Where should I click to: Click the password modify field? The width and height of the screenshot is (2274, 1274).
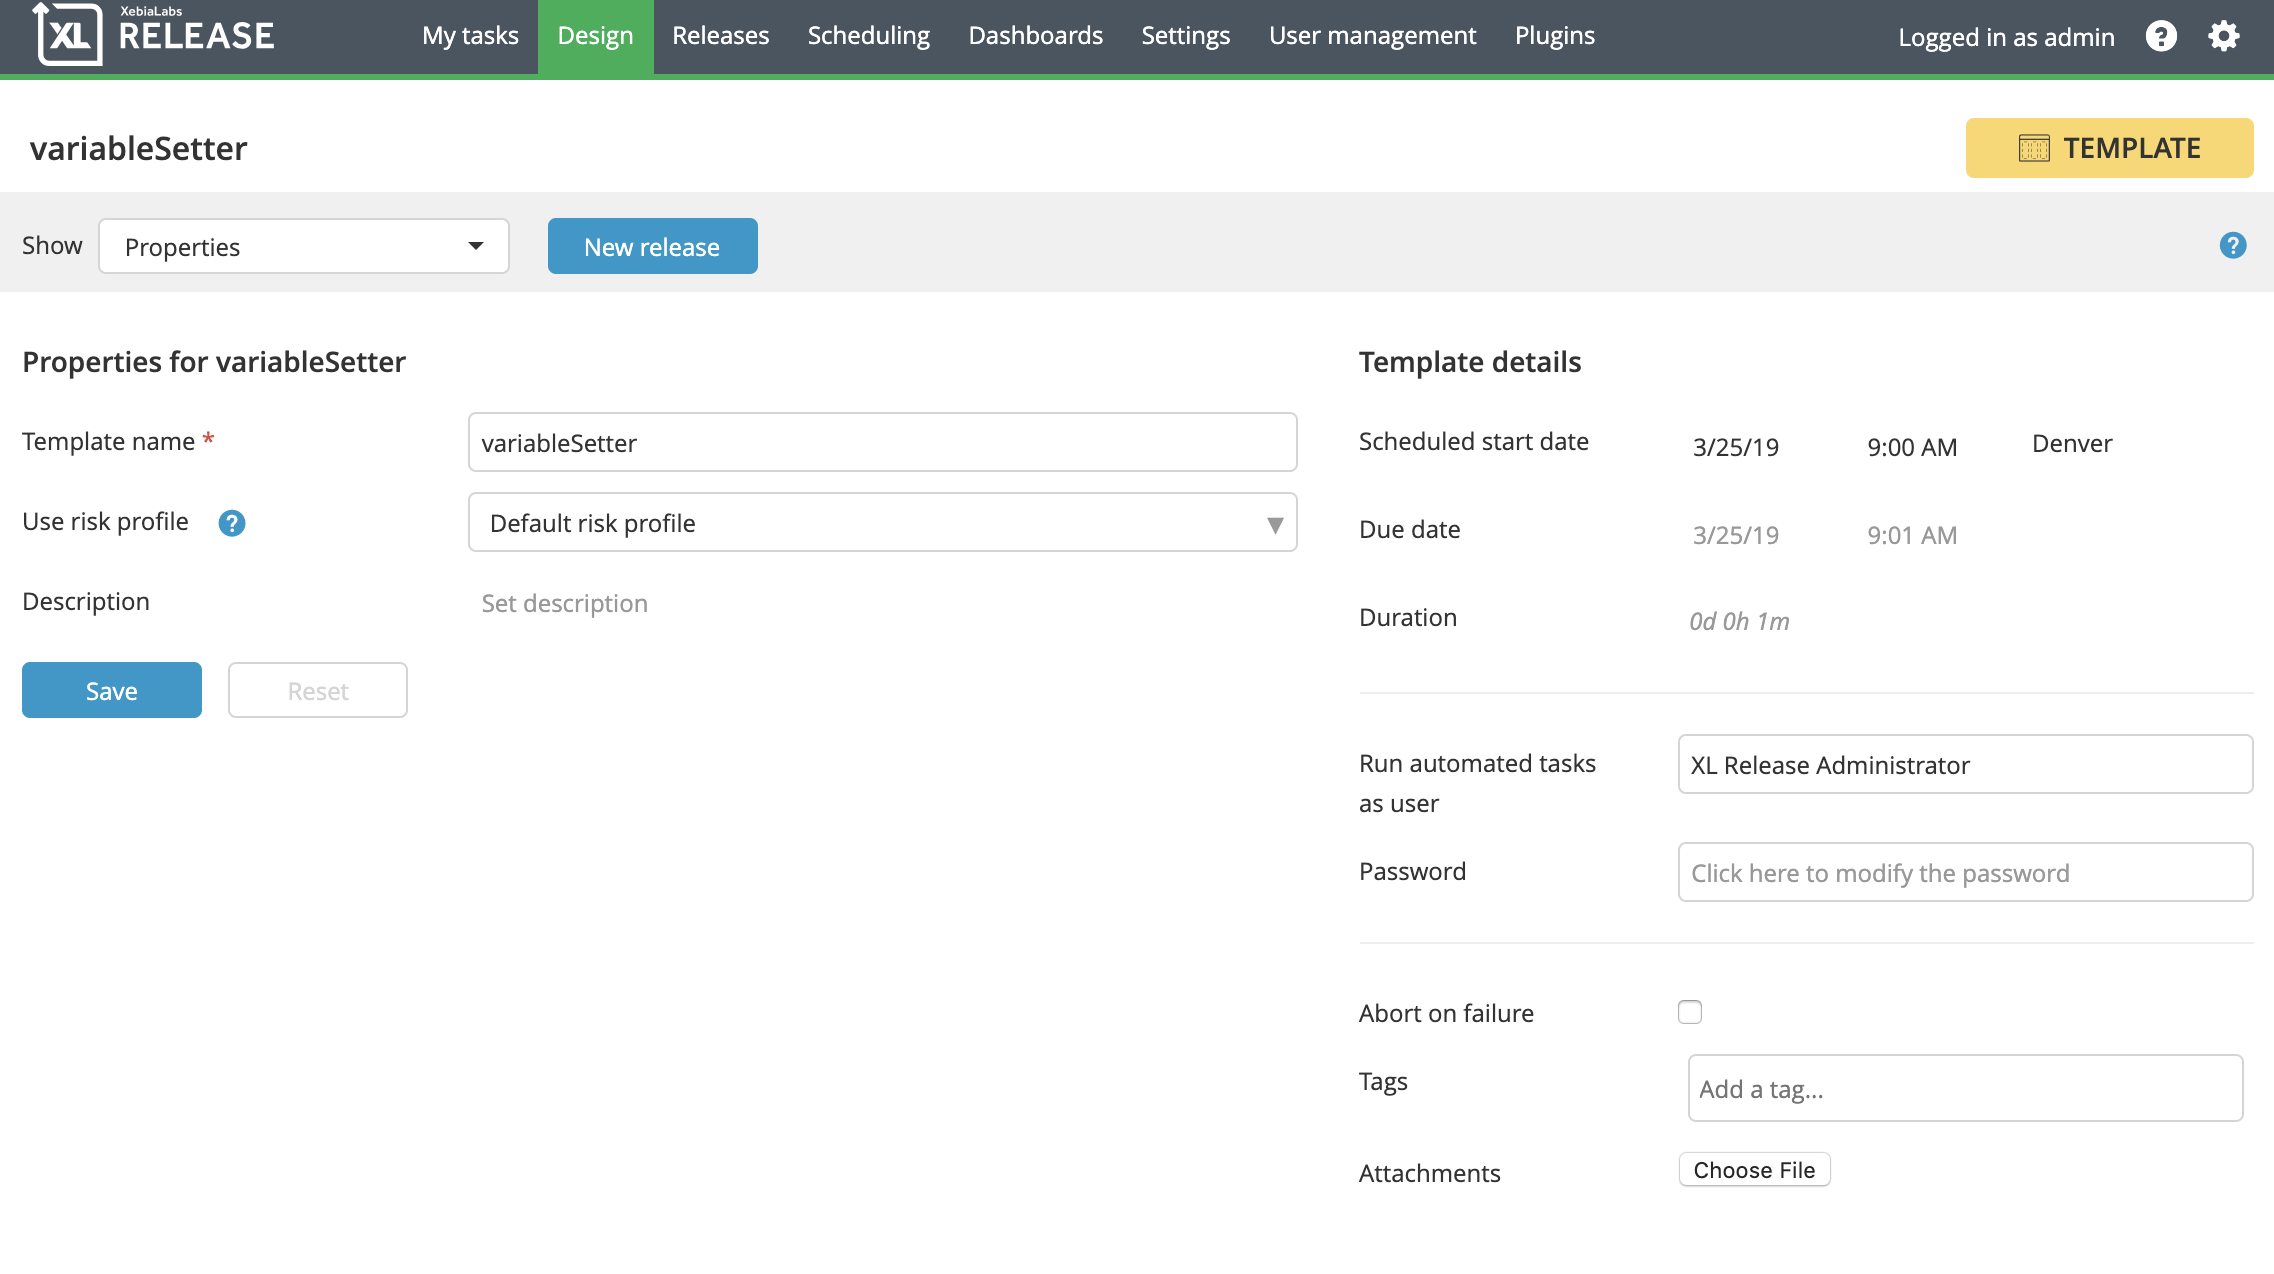[x=1964, y=872]
